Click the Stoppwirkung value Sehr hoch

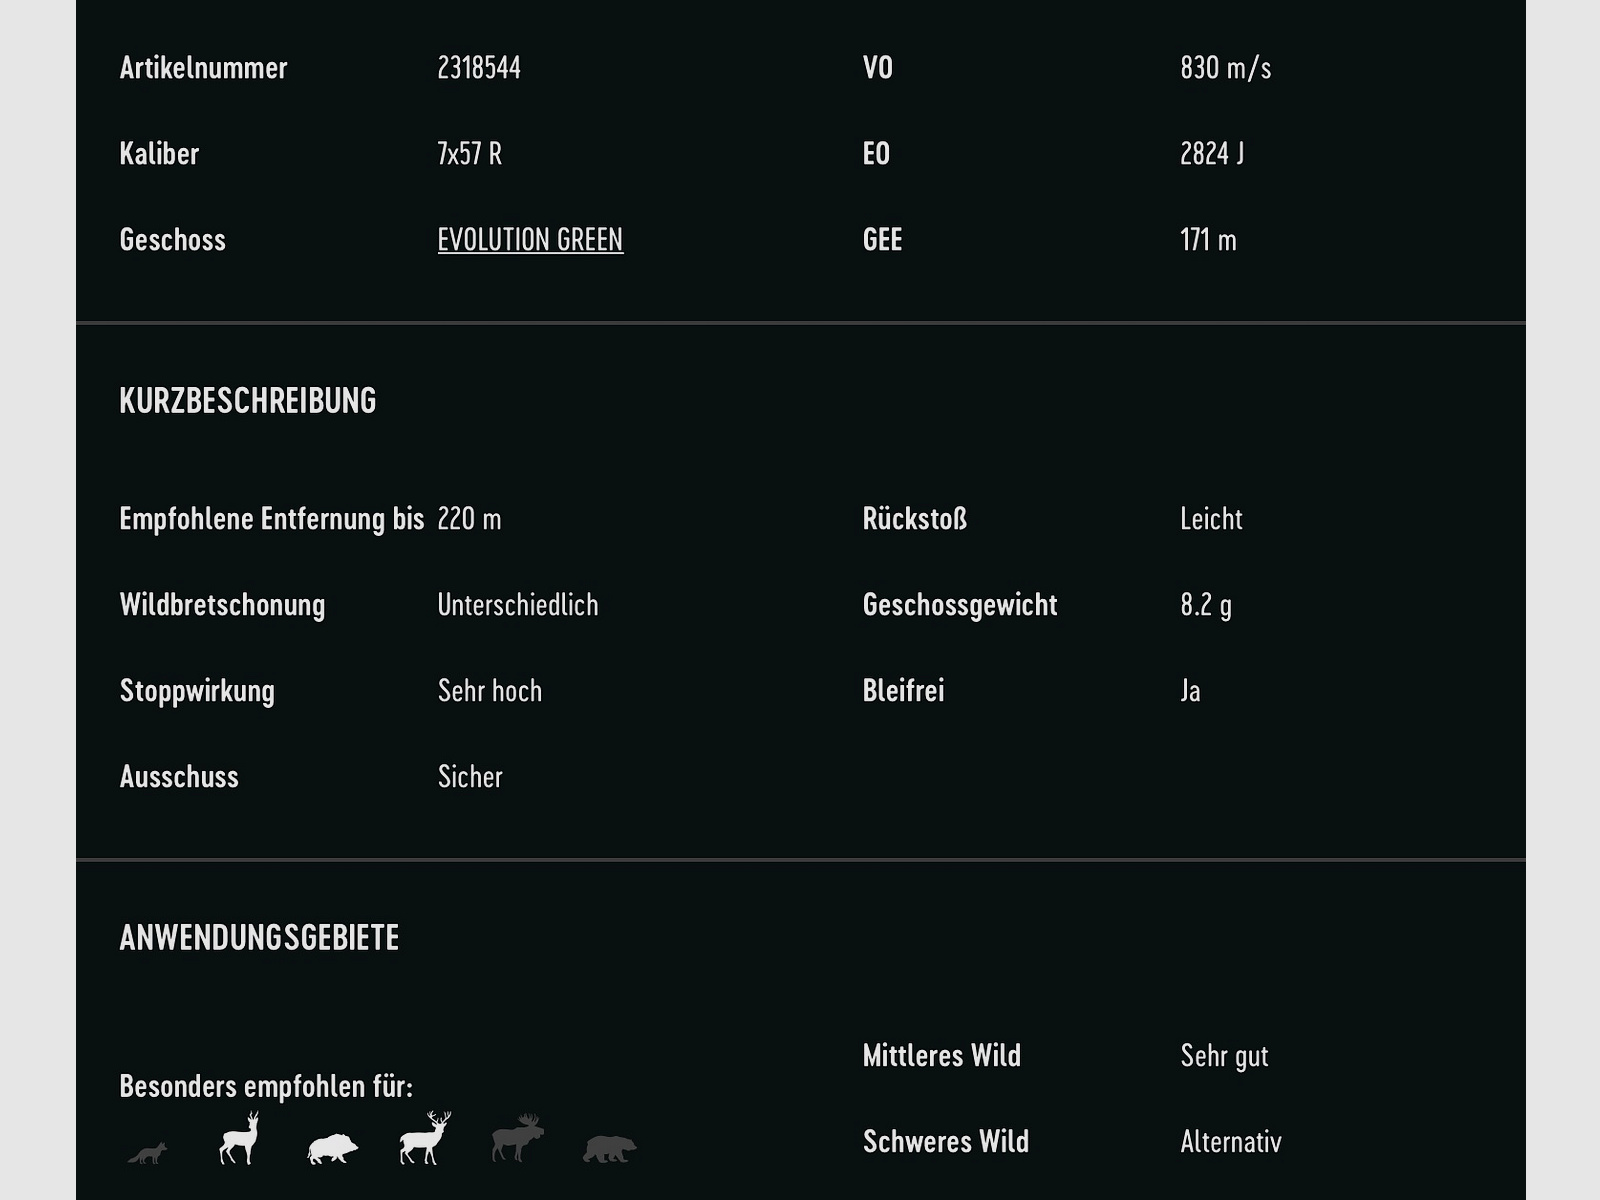pyautogui.click(x=490, y=691)
